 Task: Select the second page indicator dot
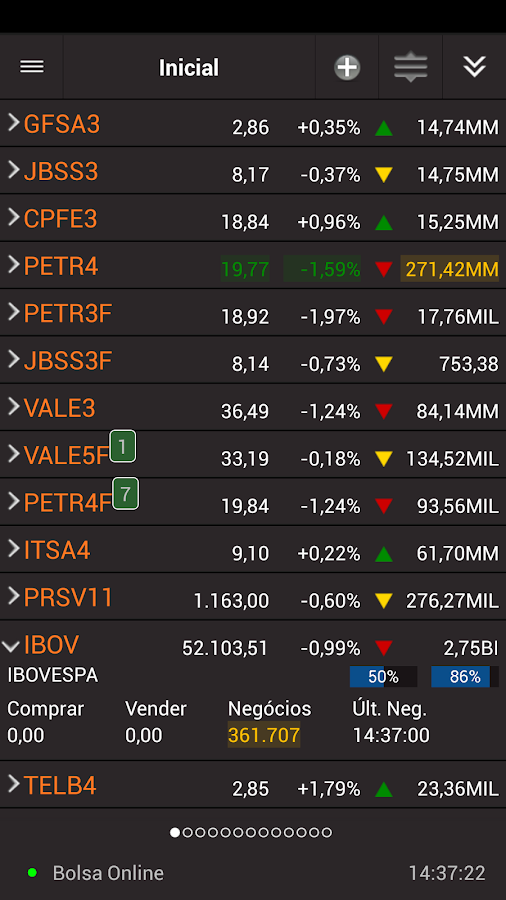tap(188, 832)
